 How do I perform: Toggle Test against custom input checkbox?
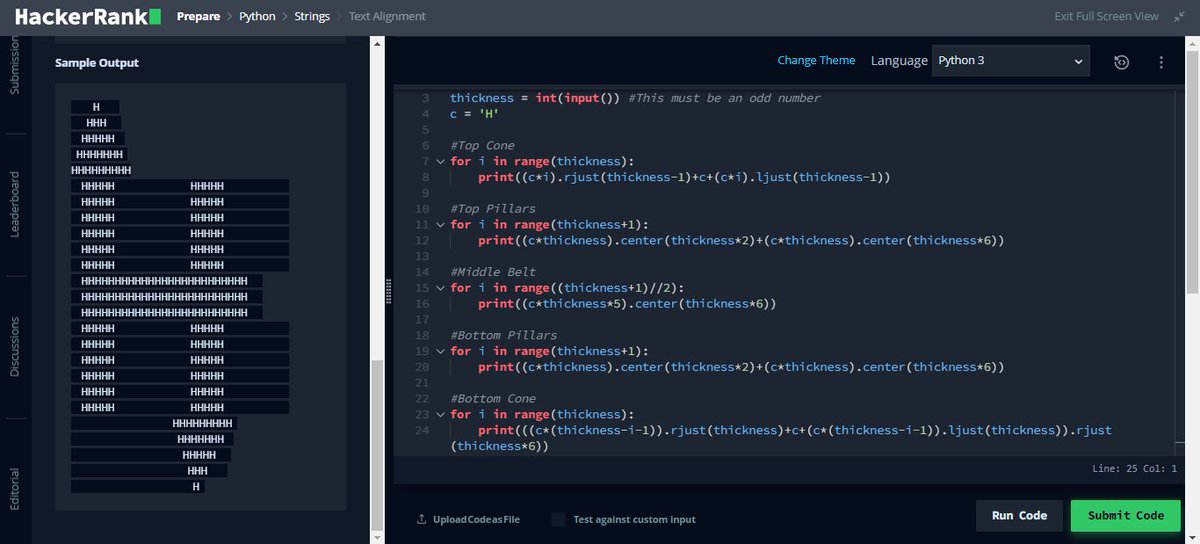pyautogui.click(x=559, y=519)
